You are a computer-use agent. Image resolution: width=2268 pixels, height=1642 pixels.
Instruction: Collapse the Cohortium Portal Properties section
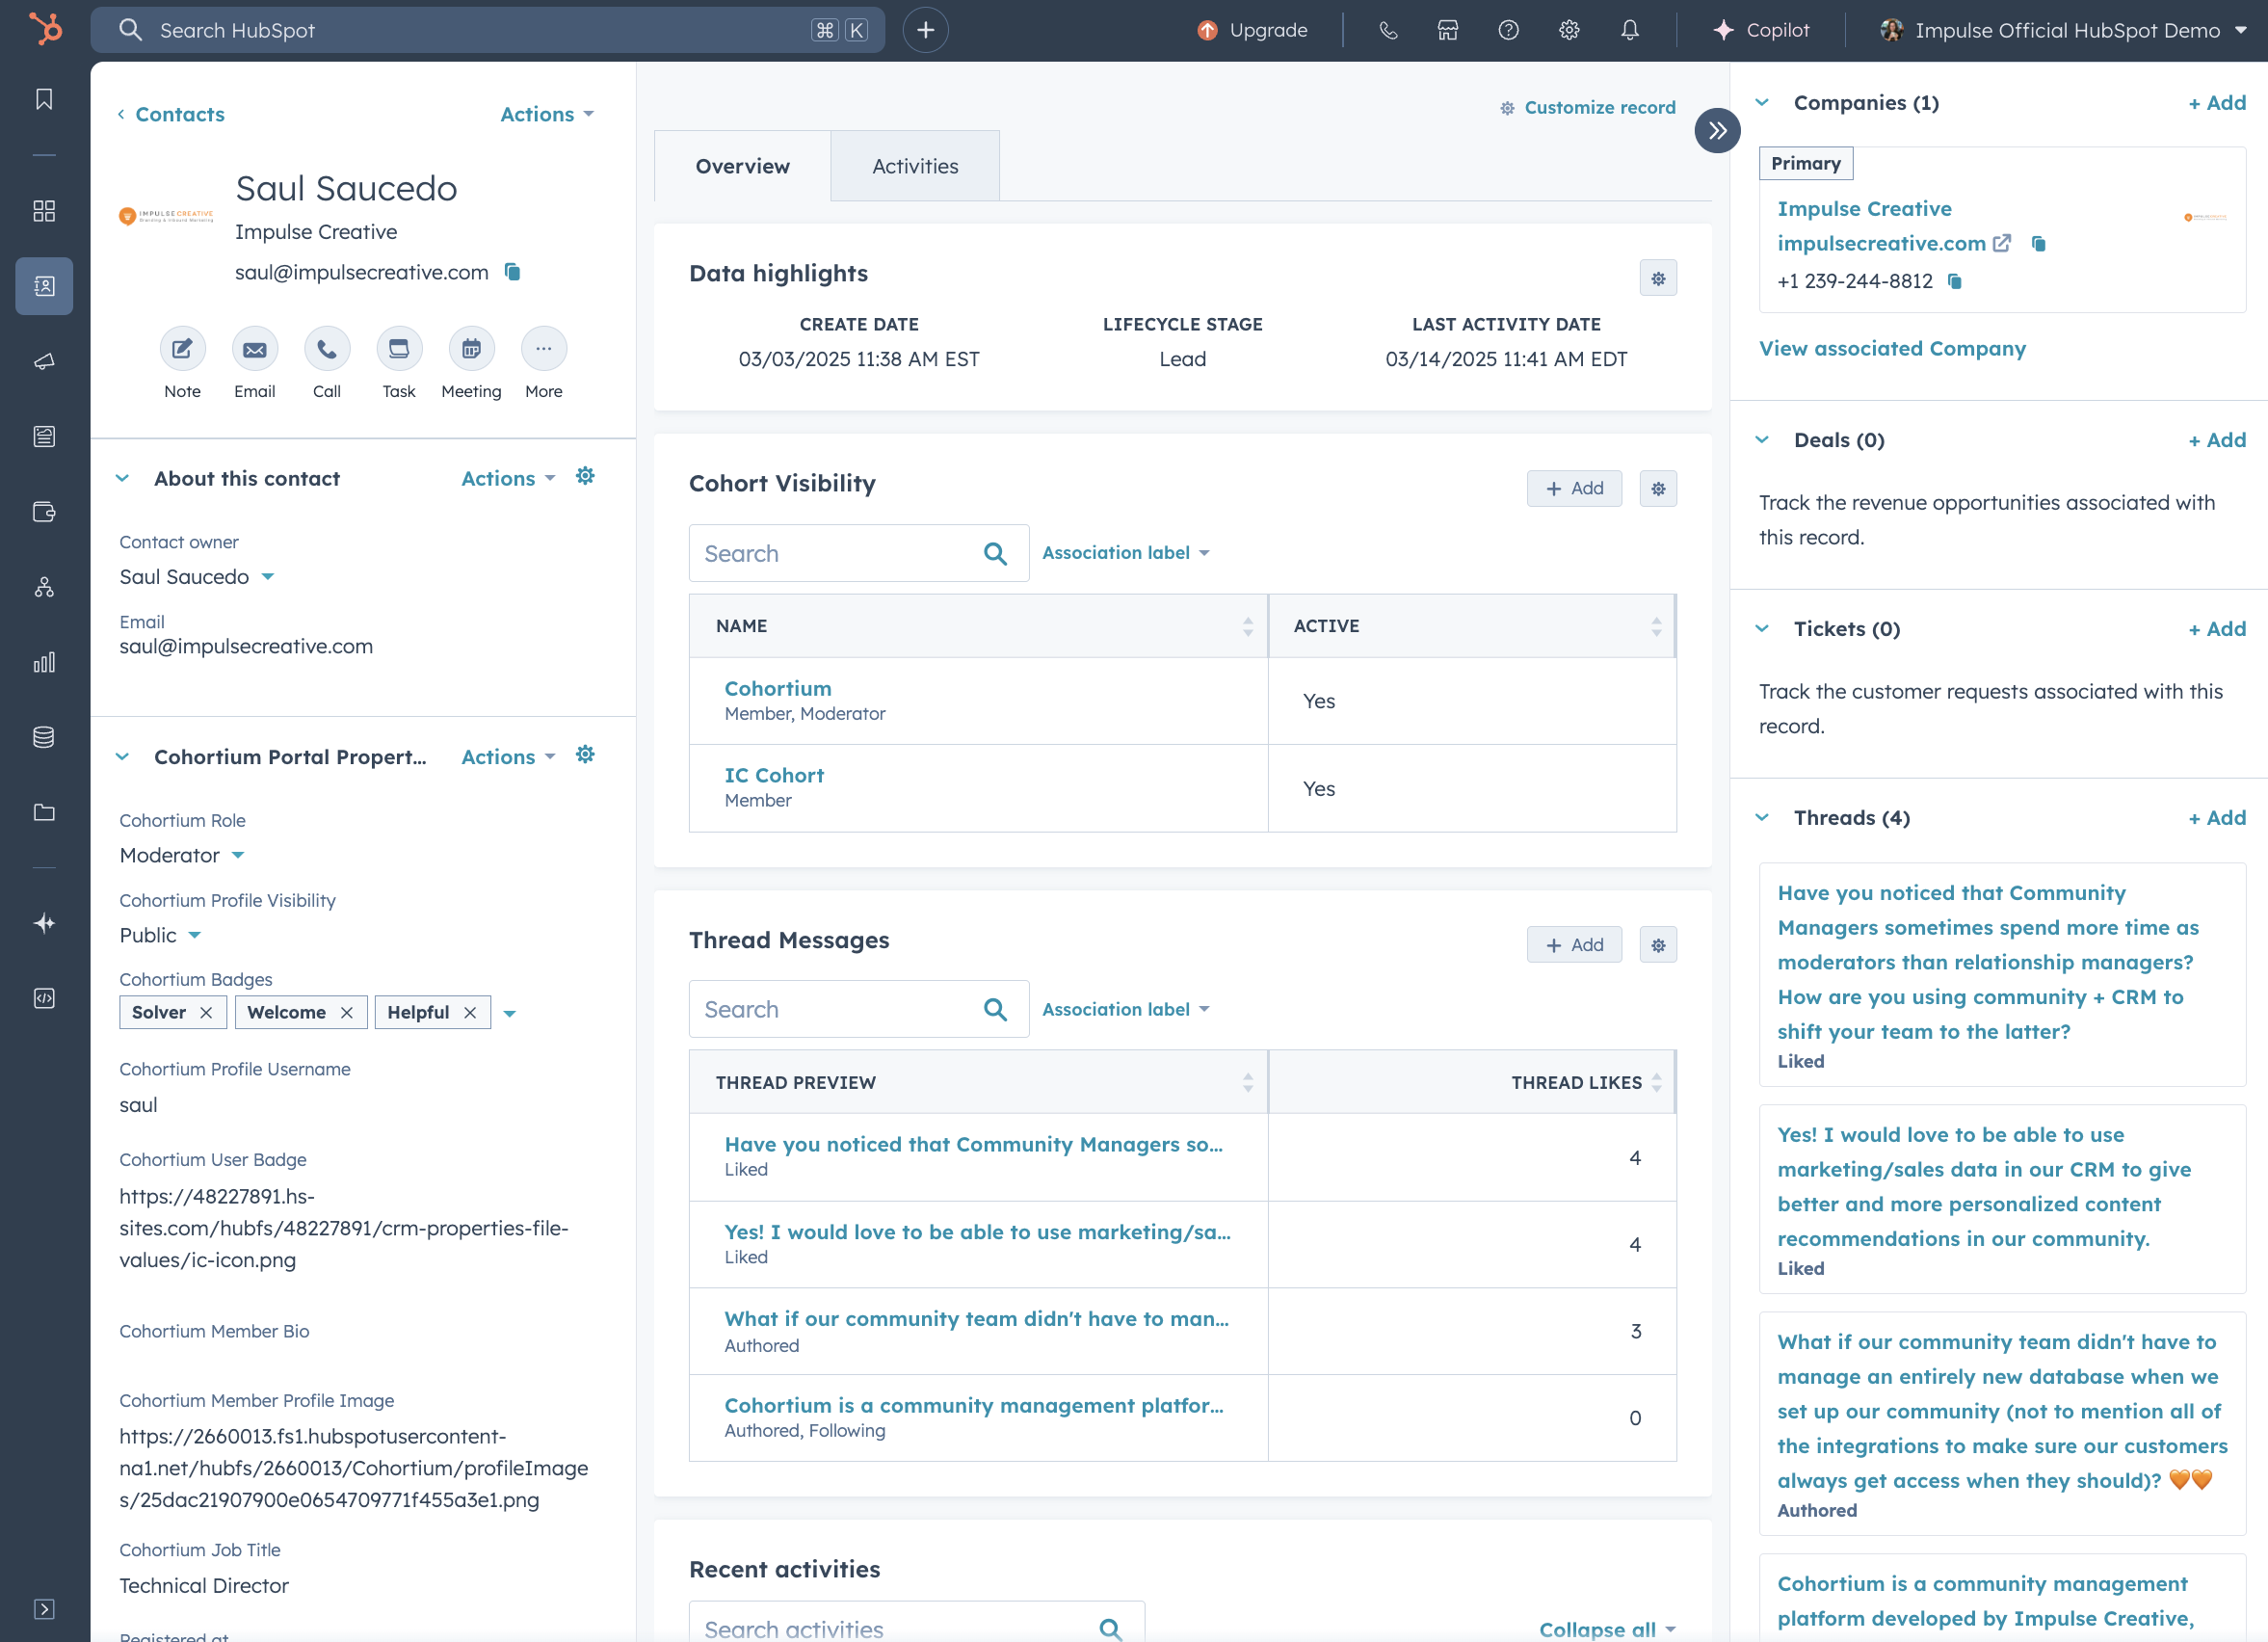click(122, 757)
